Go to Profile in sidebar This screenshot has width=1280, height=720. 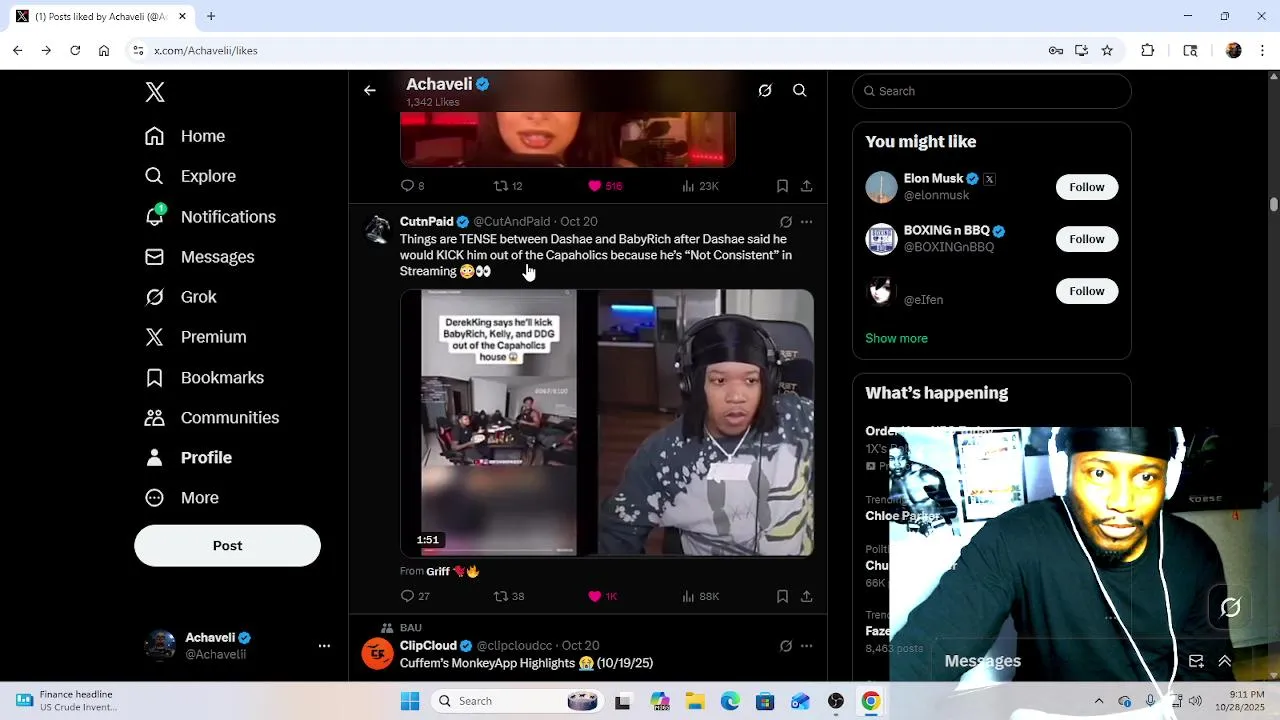[x=188, y=458]
